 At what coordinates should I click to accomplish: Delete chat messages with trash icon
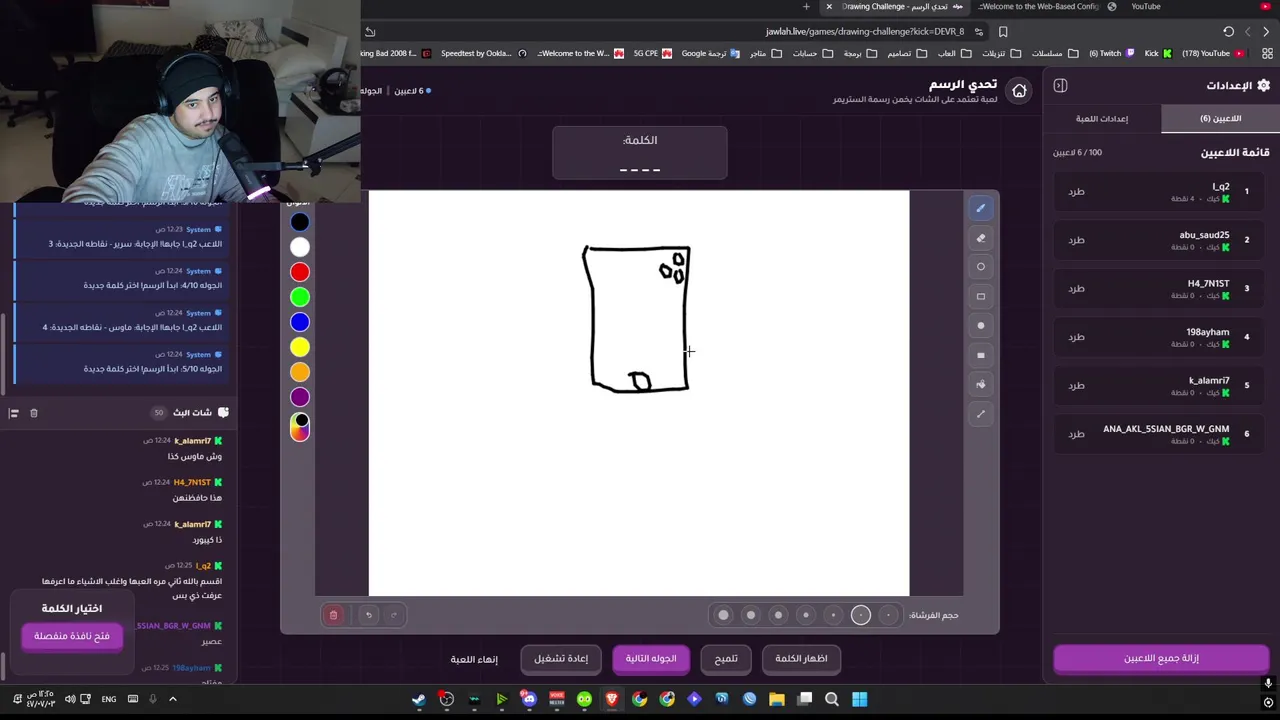pos(33,413)
